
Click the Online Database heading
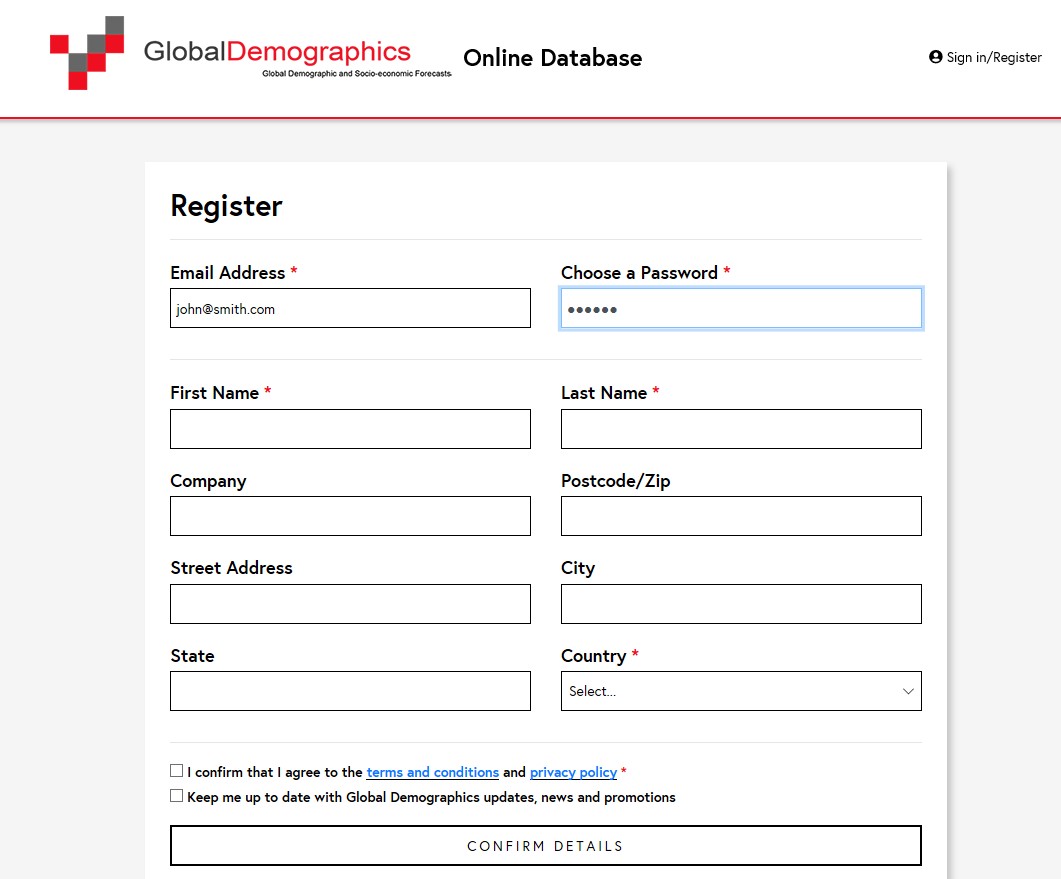tap(553, 58)
